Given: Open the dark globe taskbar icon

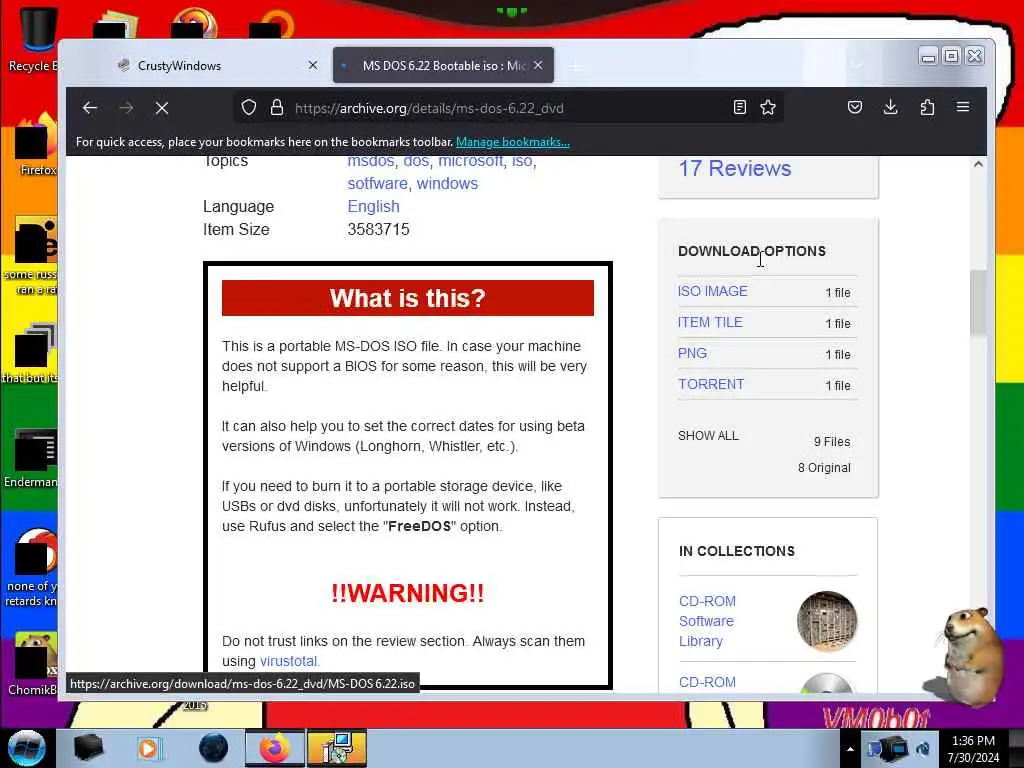Looking at the screenshot, I should click(214, 748).
